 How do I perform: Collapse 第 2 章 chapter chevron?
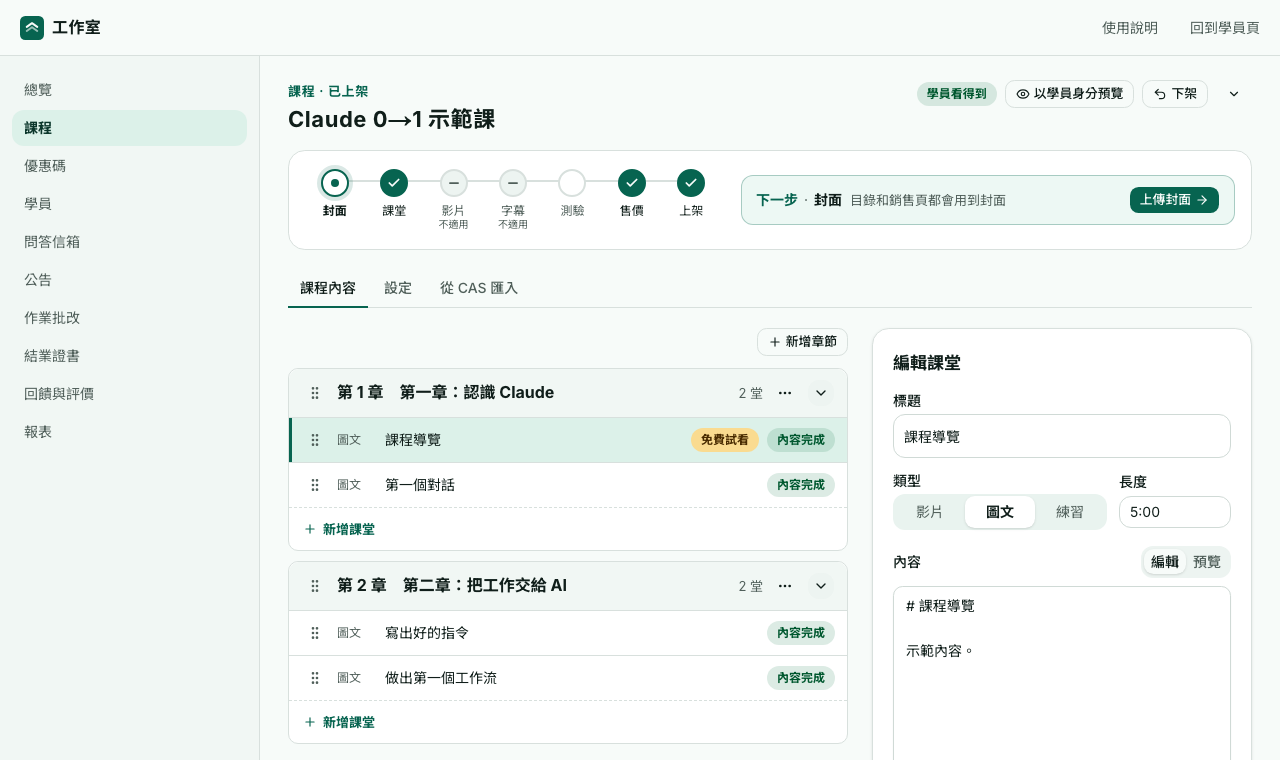pyautogui.click(x=821, y=586)
